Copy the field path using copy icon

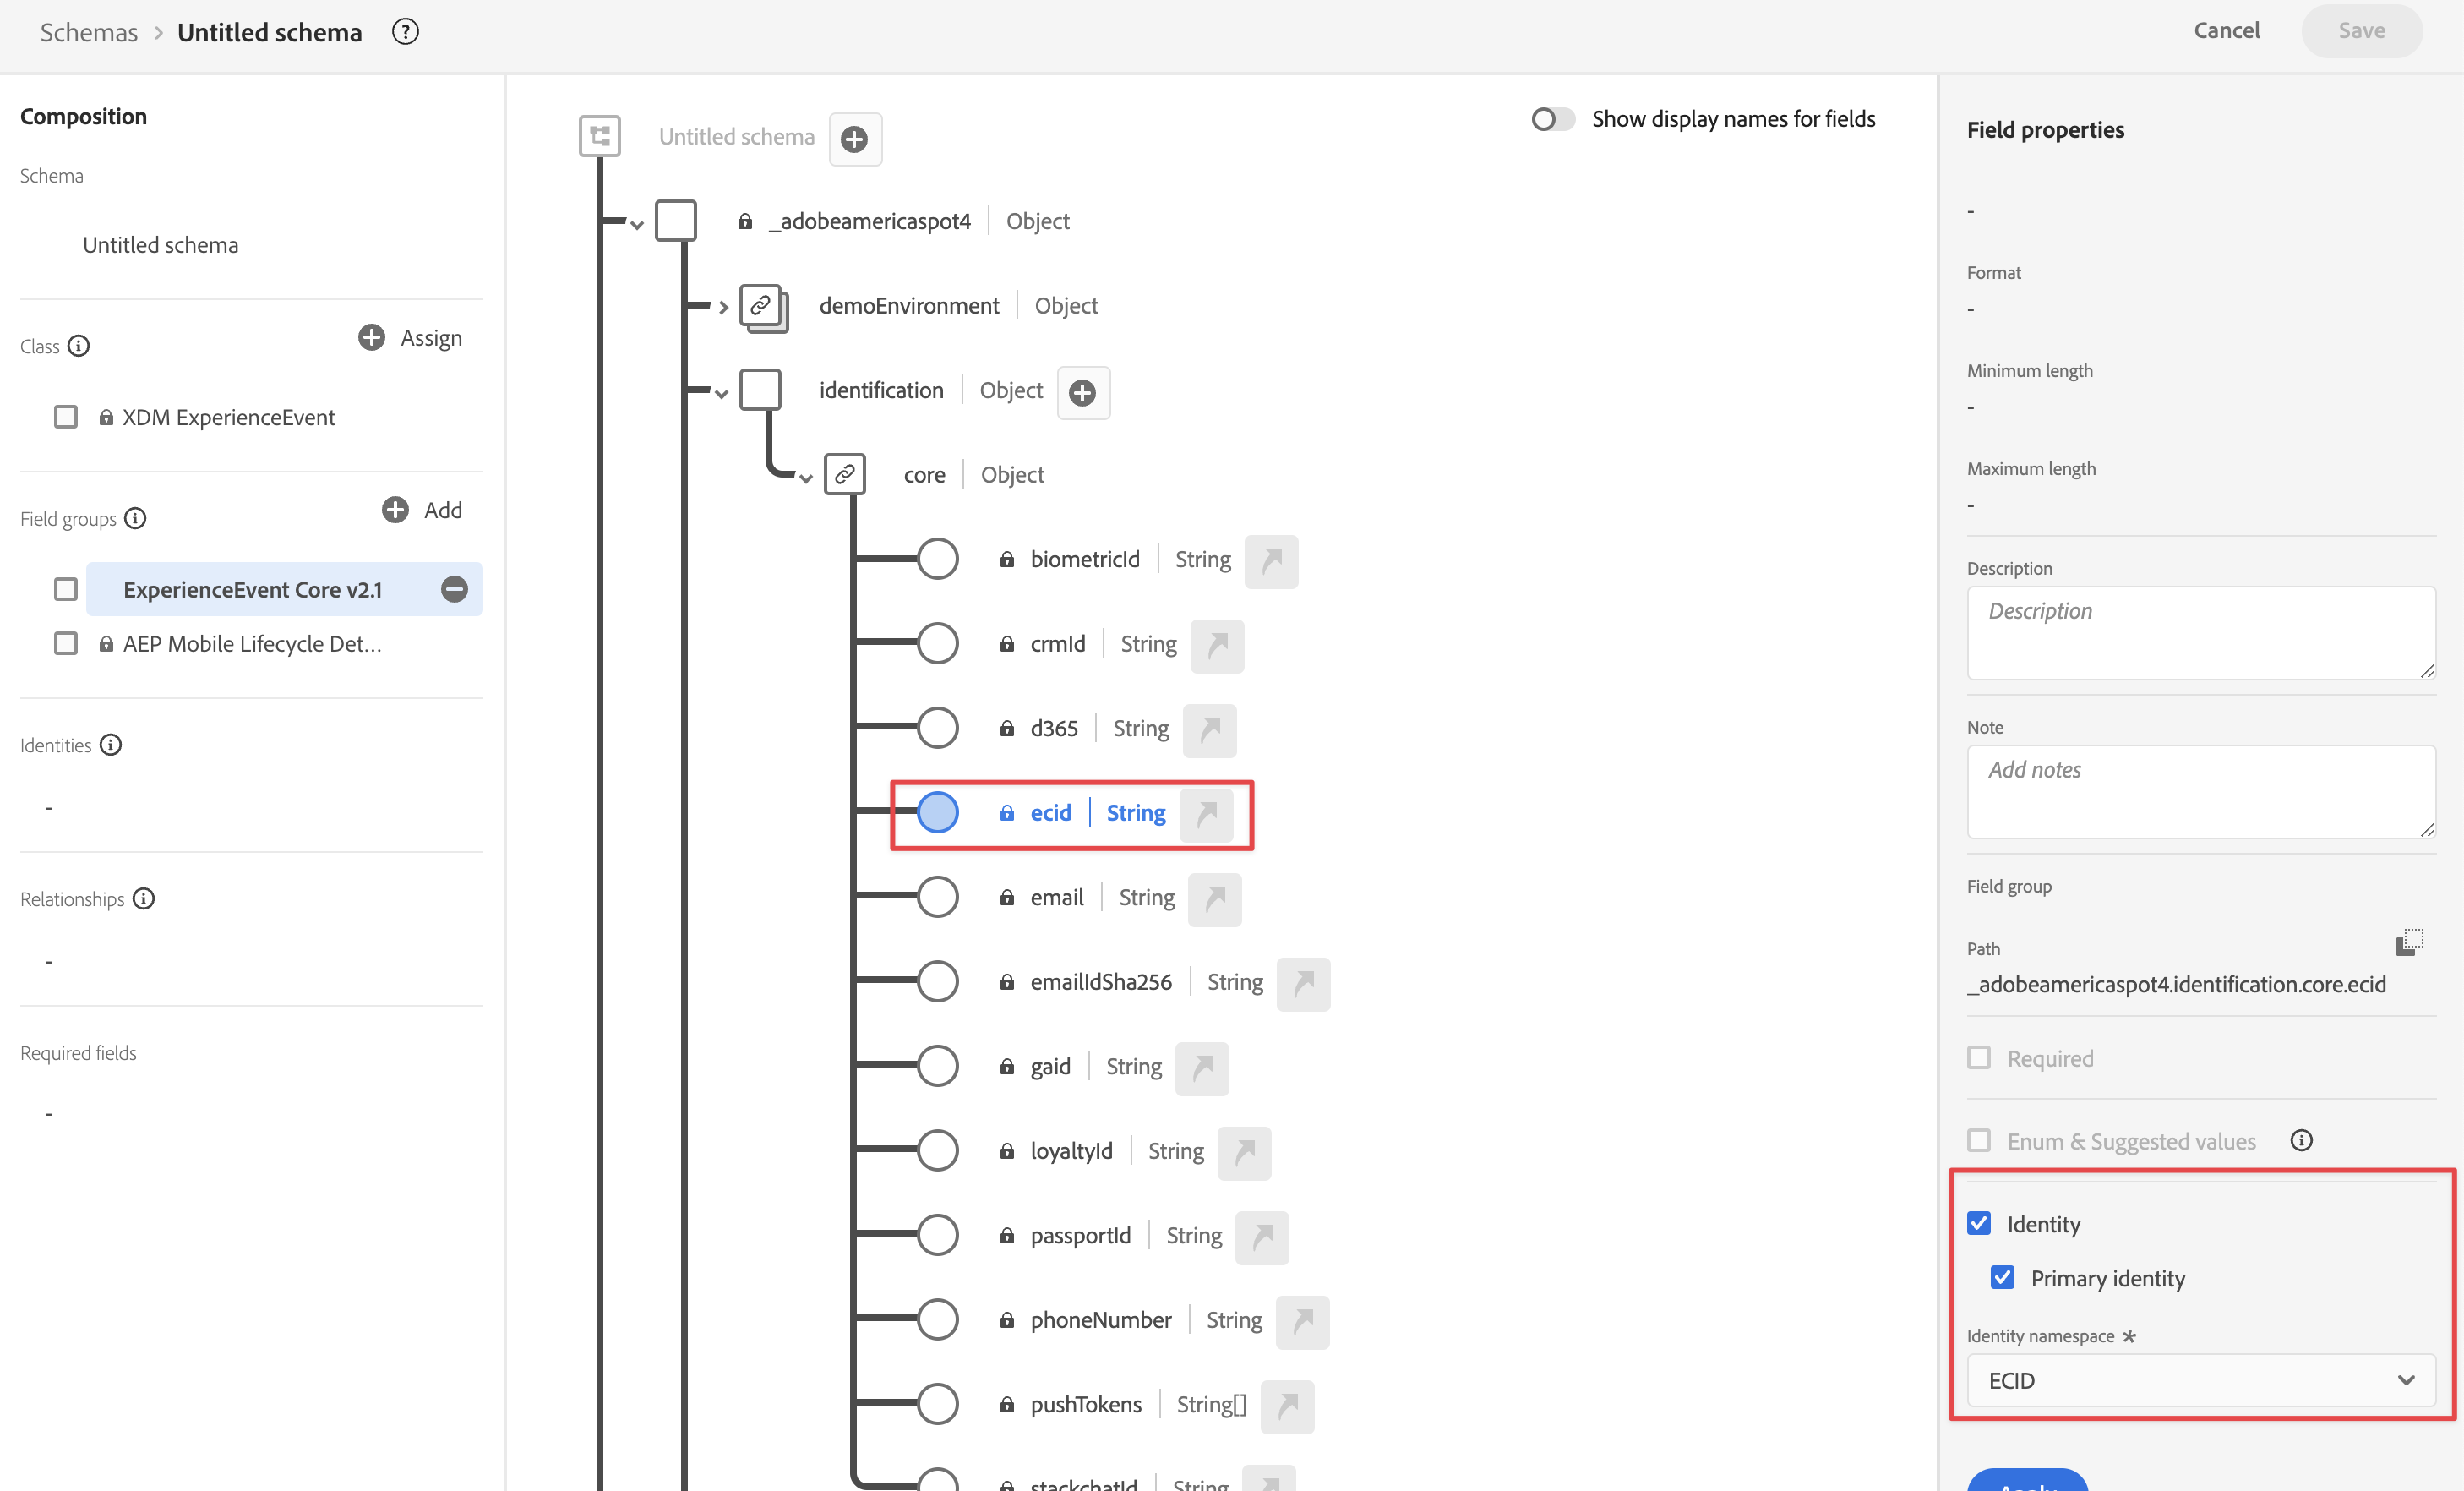tap(2409, 942)
